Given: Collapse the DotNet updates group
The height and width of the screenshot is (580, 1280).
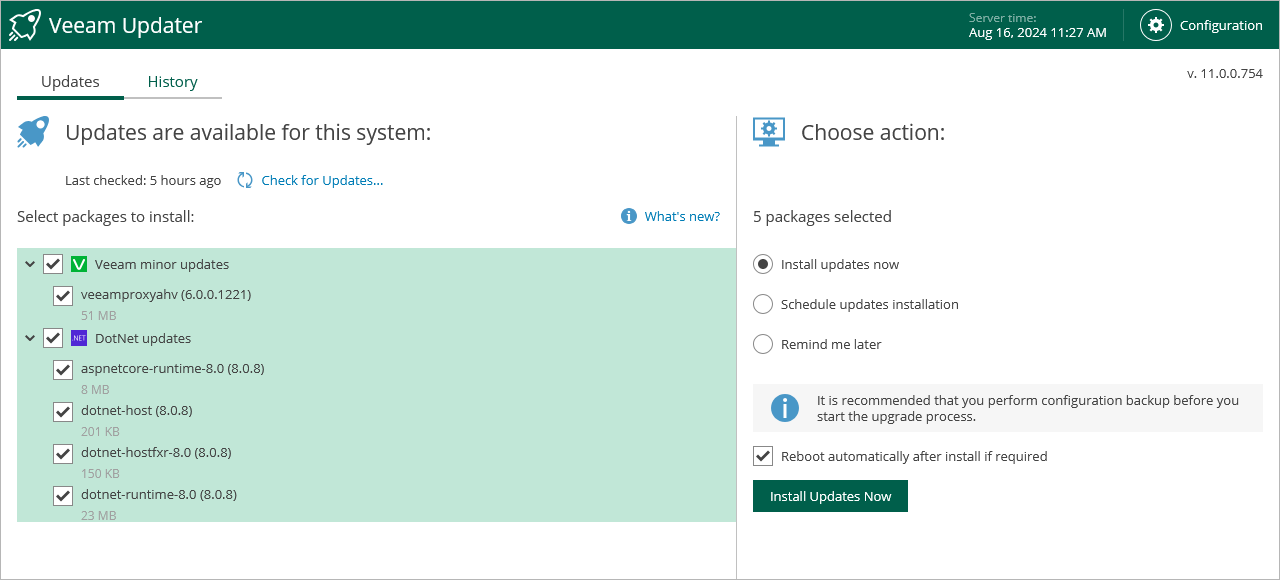Looking at the screenshot, I should [x=30, y=338].
